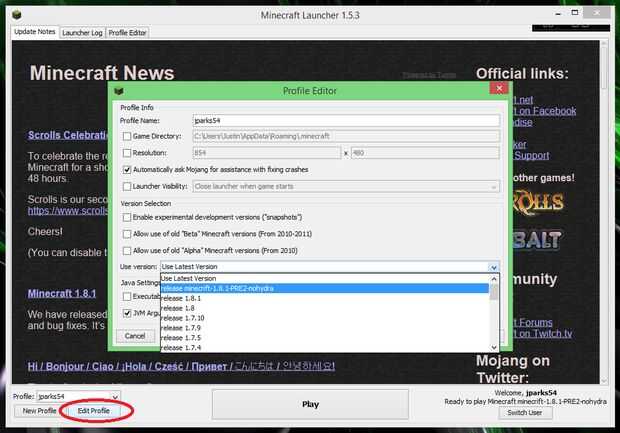Maximize the Minecraft Launcher window
This screenshot has height=433, width=620.
click(x=575, y=13)
